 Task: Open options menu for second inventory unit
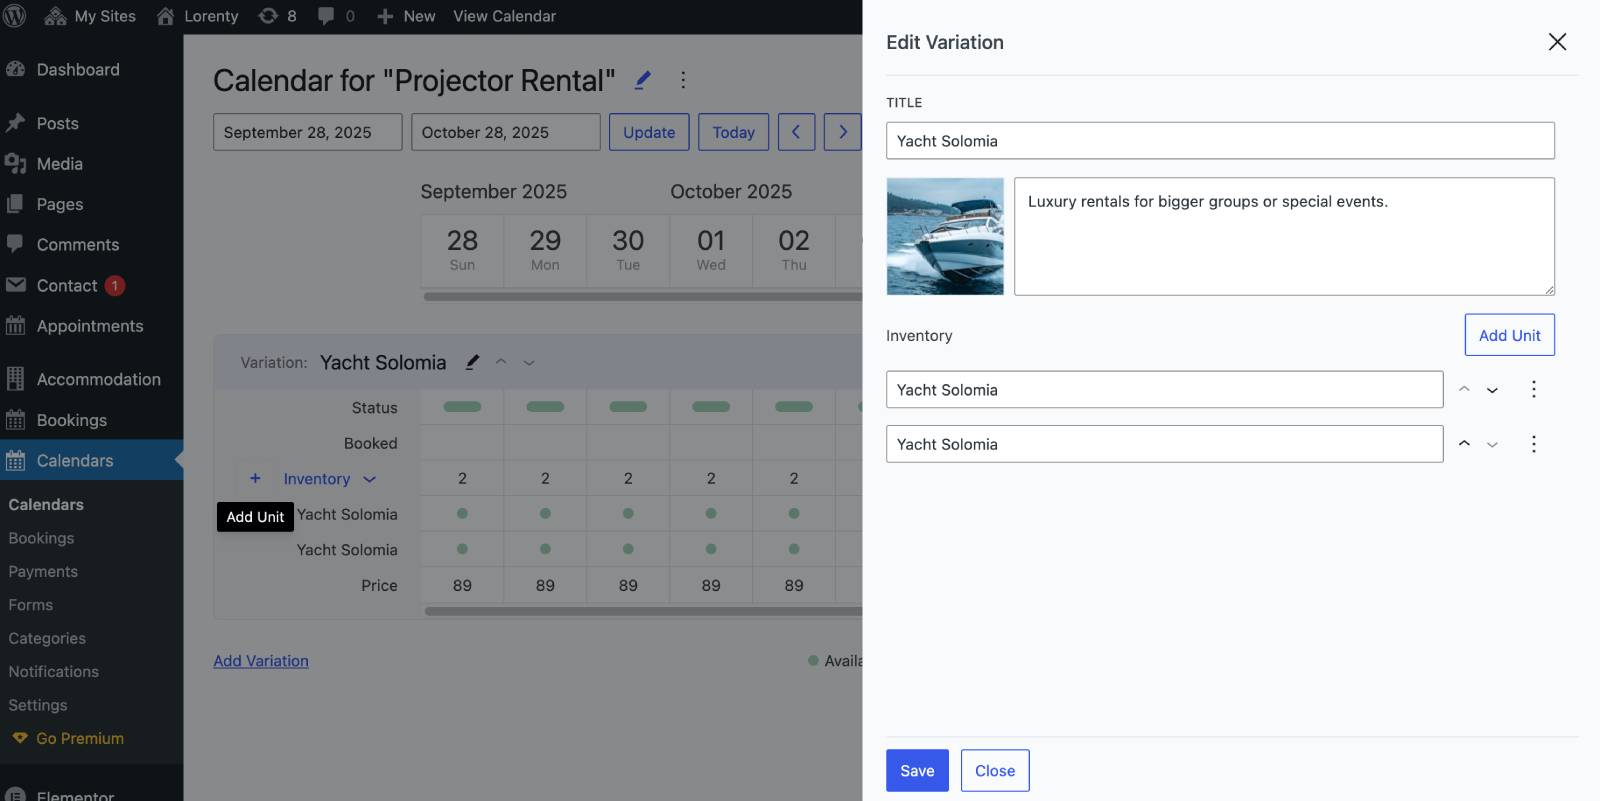(1533, 444)
